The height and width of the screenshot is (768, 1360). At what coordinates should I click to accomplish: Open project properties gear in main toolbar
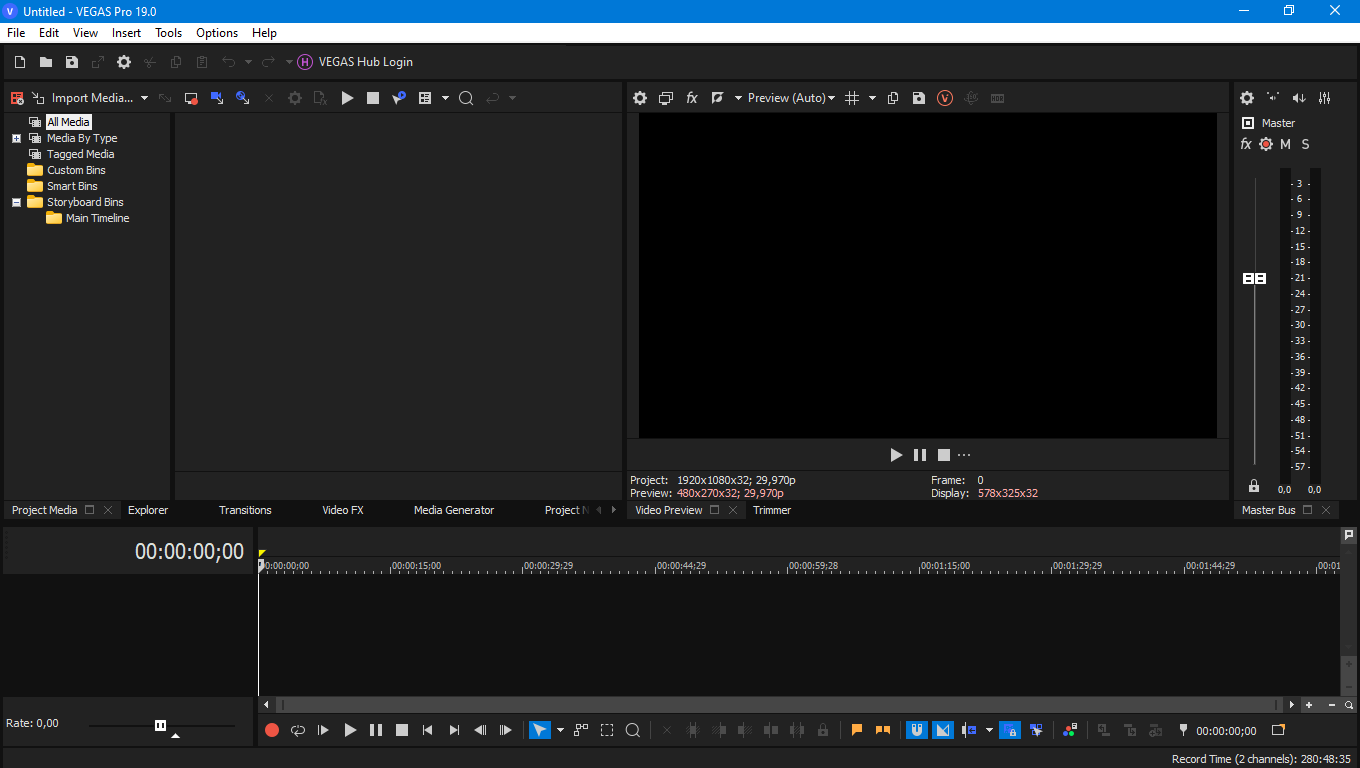tap(124, 62)
